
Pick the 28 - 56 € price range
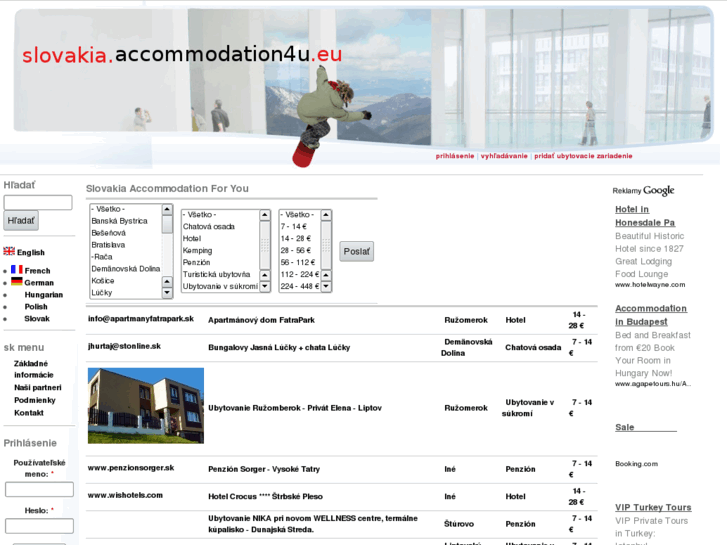[295, 250]
